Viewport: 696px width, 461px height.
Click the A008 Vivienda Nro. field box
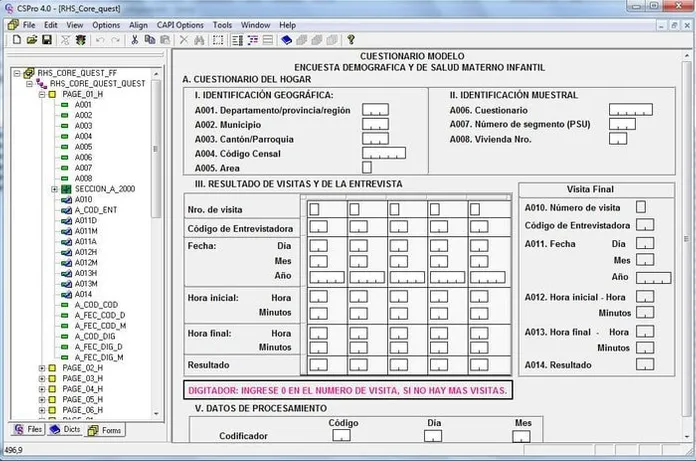[617, 138]
